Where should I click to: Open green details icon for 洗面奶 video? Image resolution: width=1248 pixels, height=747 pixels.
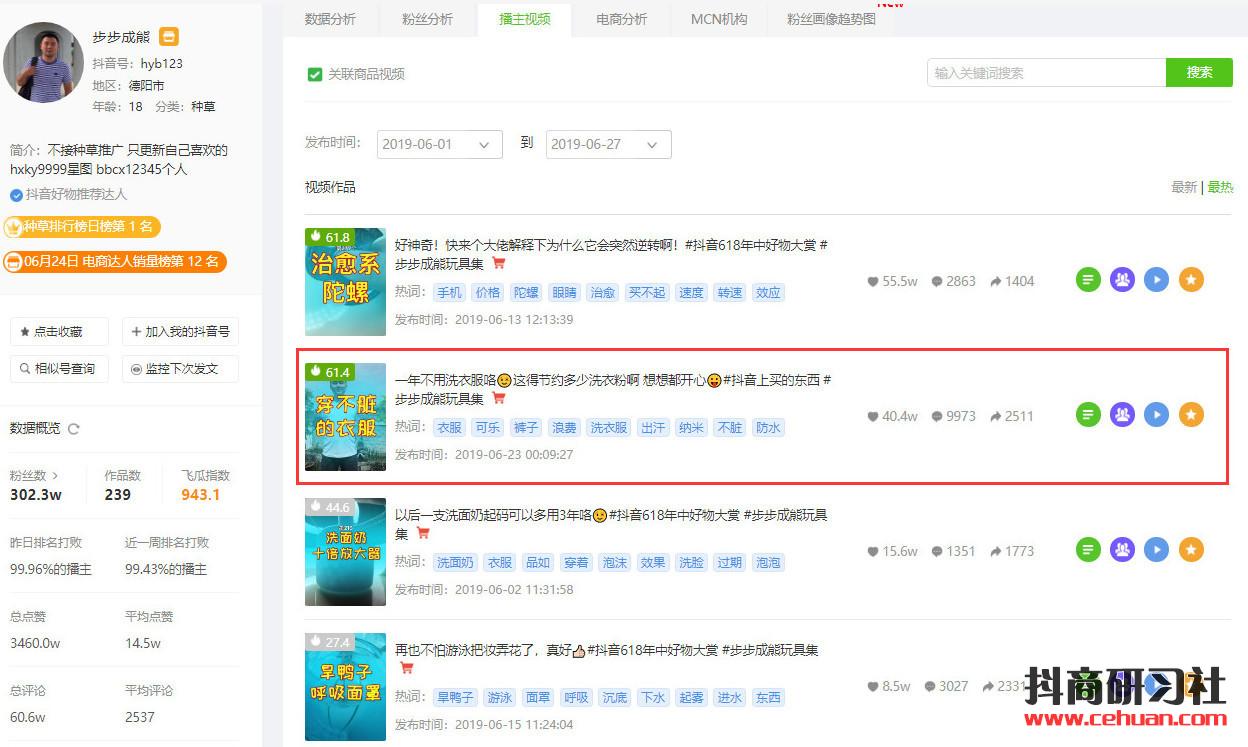(x=1088, y=549)
